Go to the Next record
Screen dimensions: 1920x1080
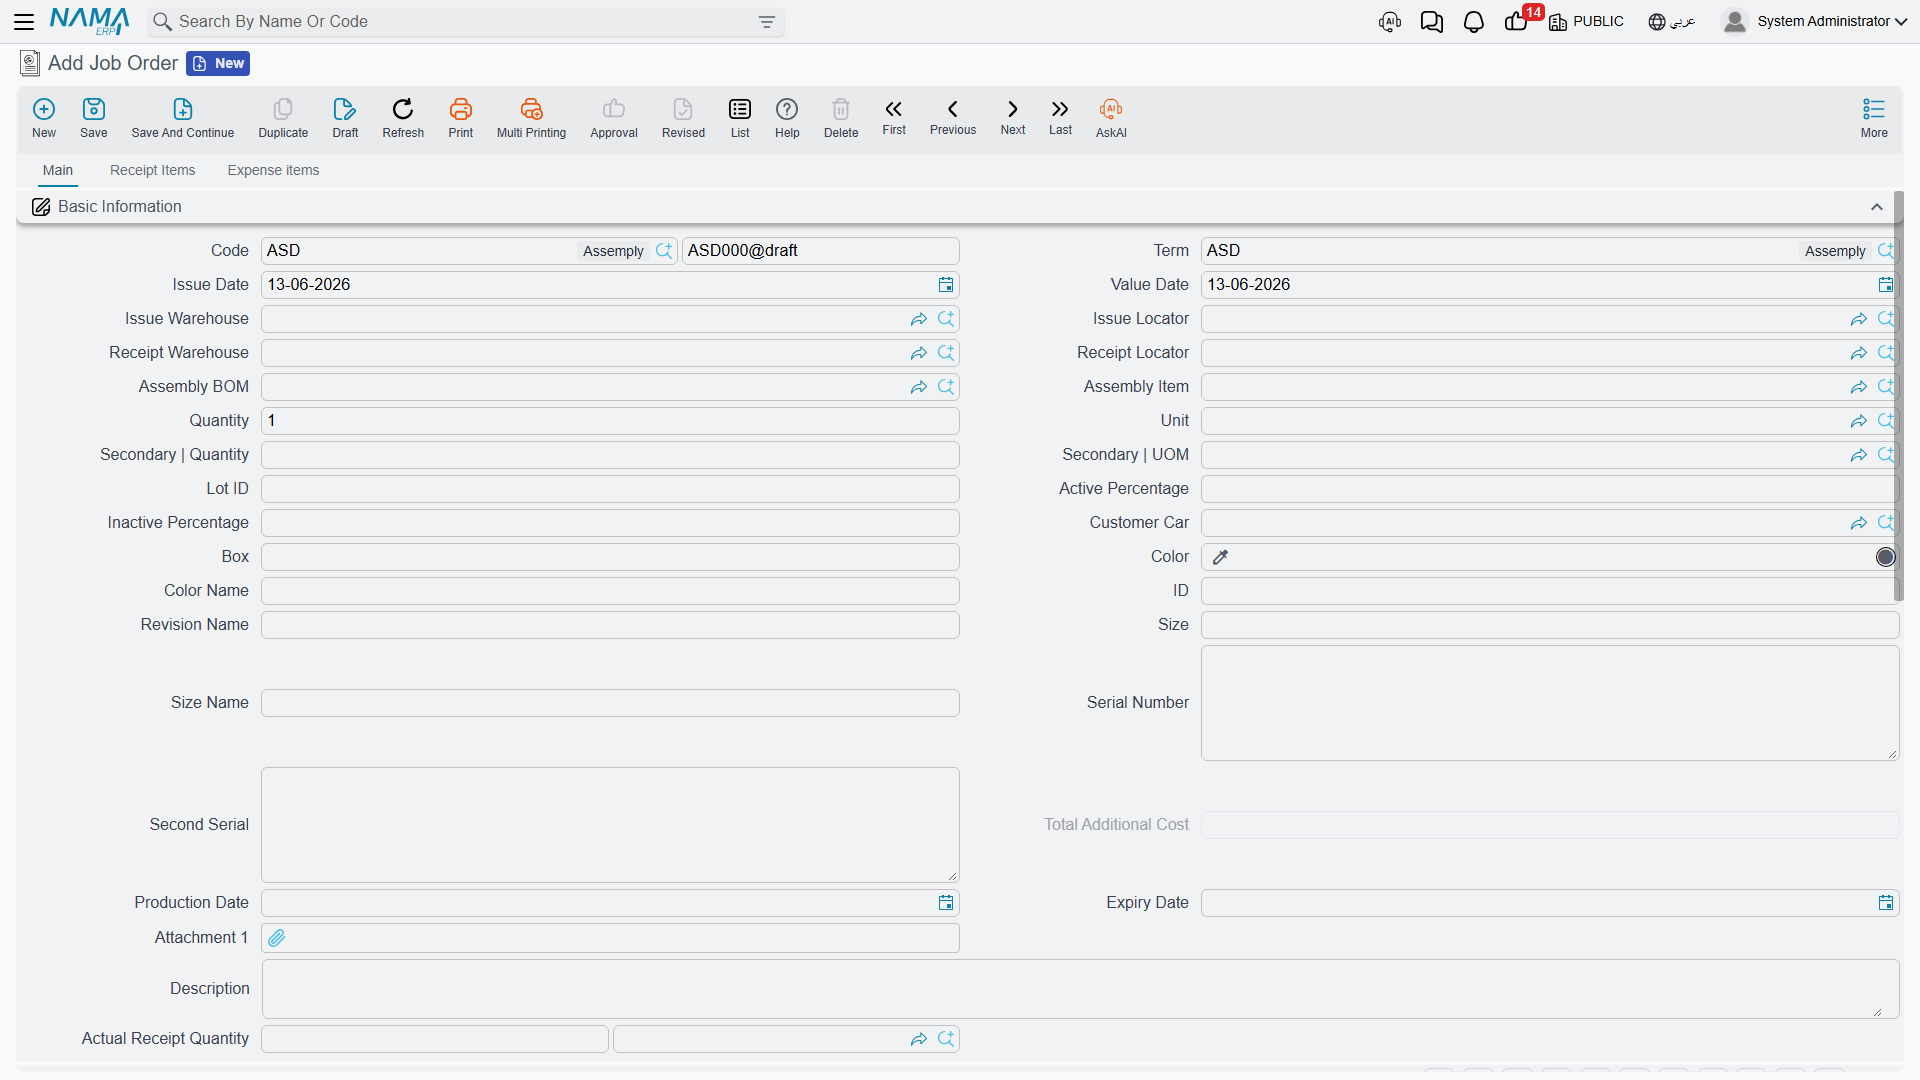(x=1013, y=117)
